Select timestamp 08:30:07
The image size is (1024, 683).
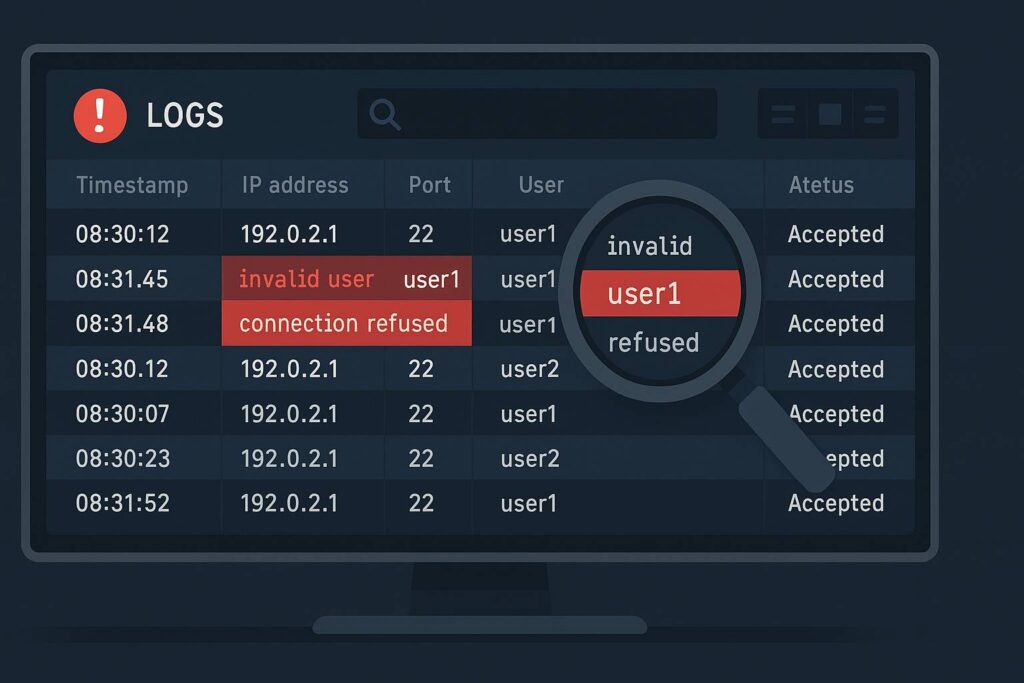[122, 413]
